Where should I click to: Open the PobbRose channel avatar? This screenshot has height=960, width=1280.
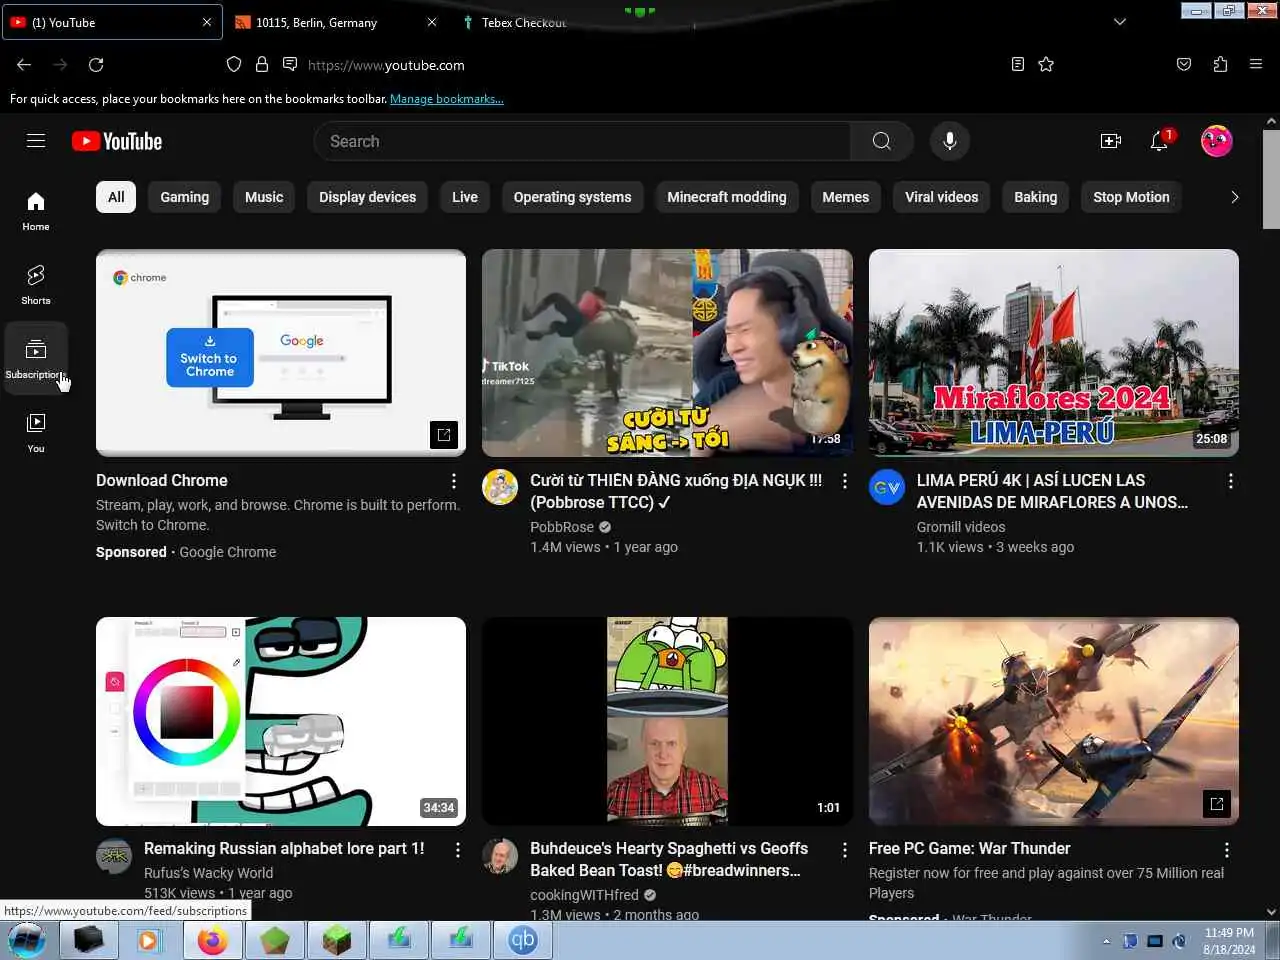(x=500, y=487)
